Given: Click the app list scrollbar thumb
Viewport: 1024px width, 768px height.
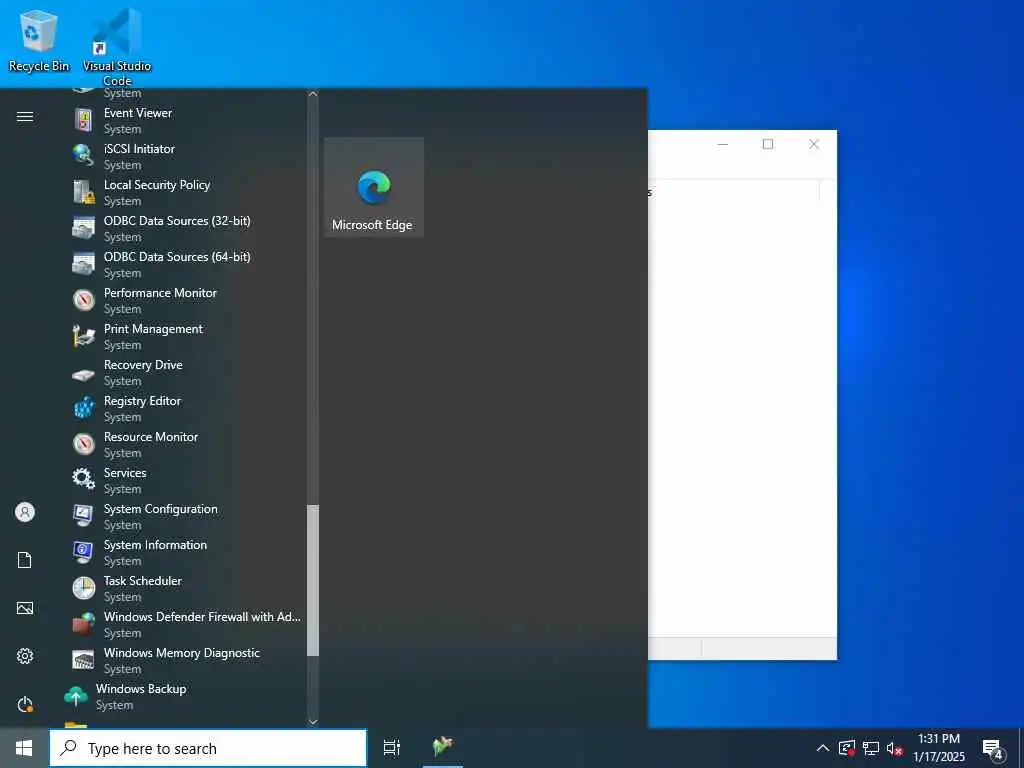Looking at the screenshot, I should [x=313, y=580].
